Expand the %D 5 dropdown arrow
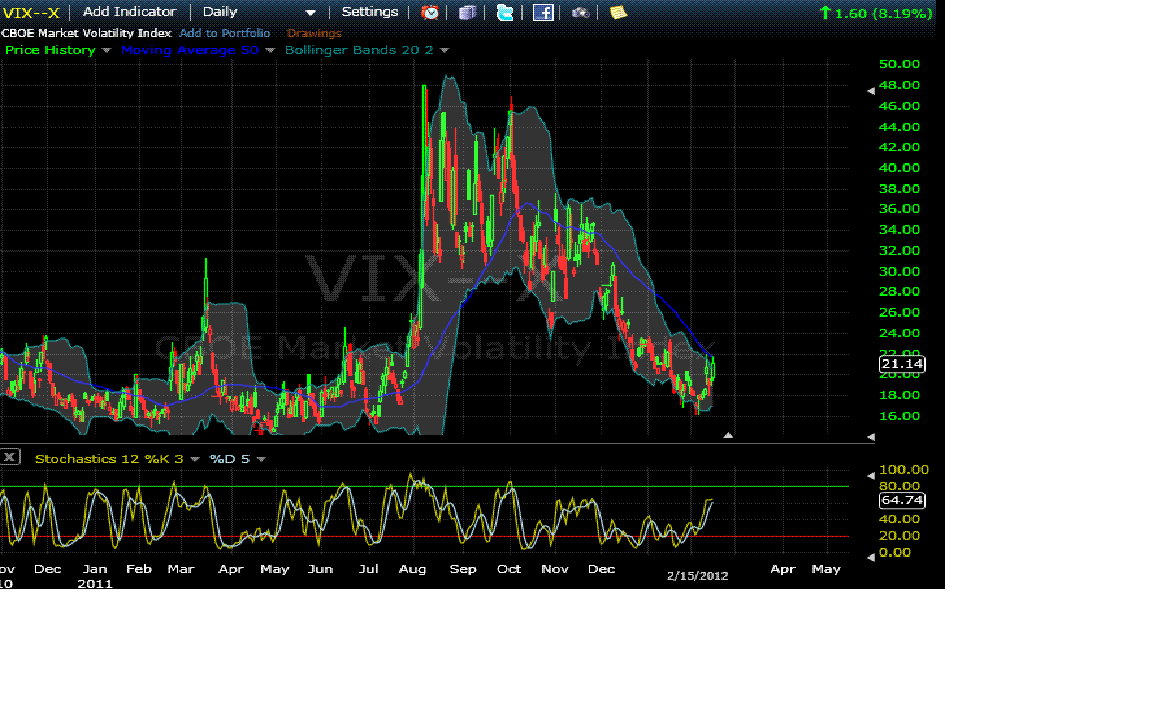 tap(261, 460)
